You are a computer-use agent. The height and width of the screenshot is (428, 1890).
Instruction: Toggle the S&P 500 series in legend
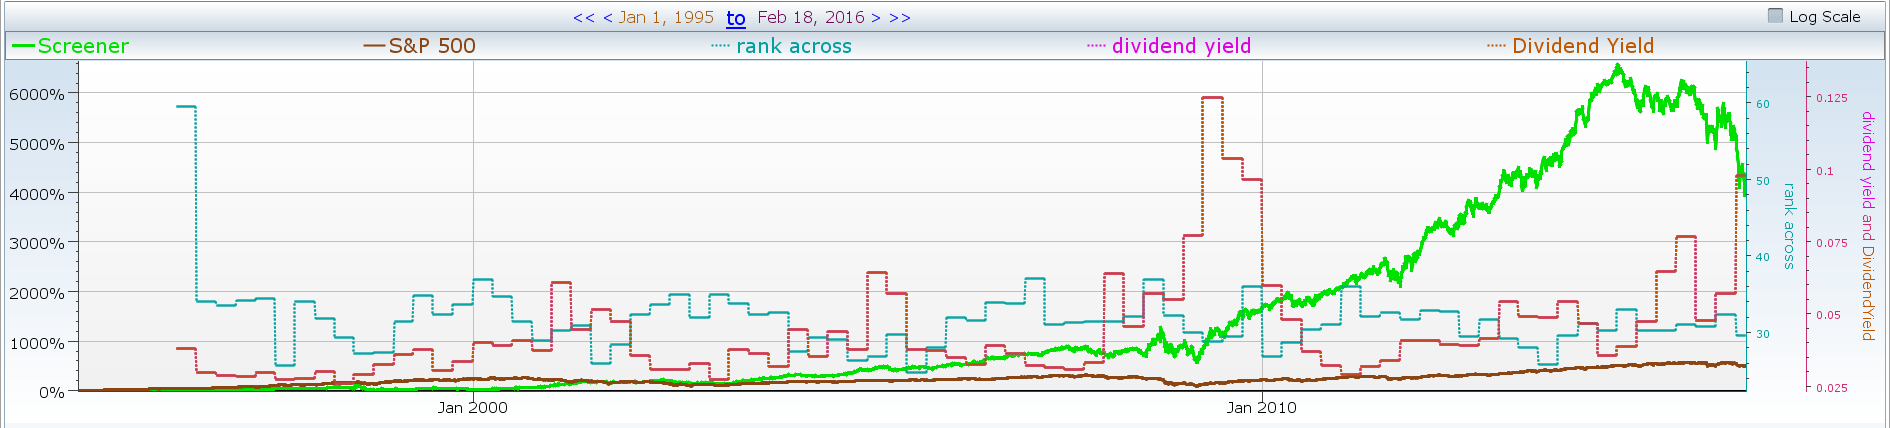click(x=420, y=46)
